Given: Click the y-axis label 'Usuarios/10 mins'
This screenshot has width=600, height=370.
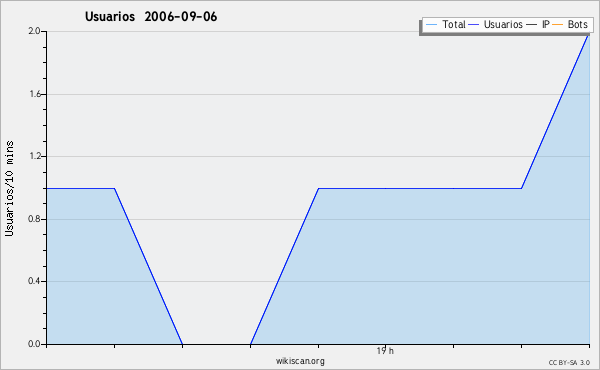Looking at the screenshot, I should pyautogui.click(x=9, y=189).
